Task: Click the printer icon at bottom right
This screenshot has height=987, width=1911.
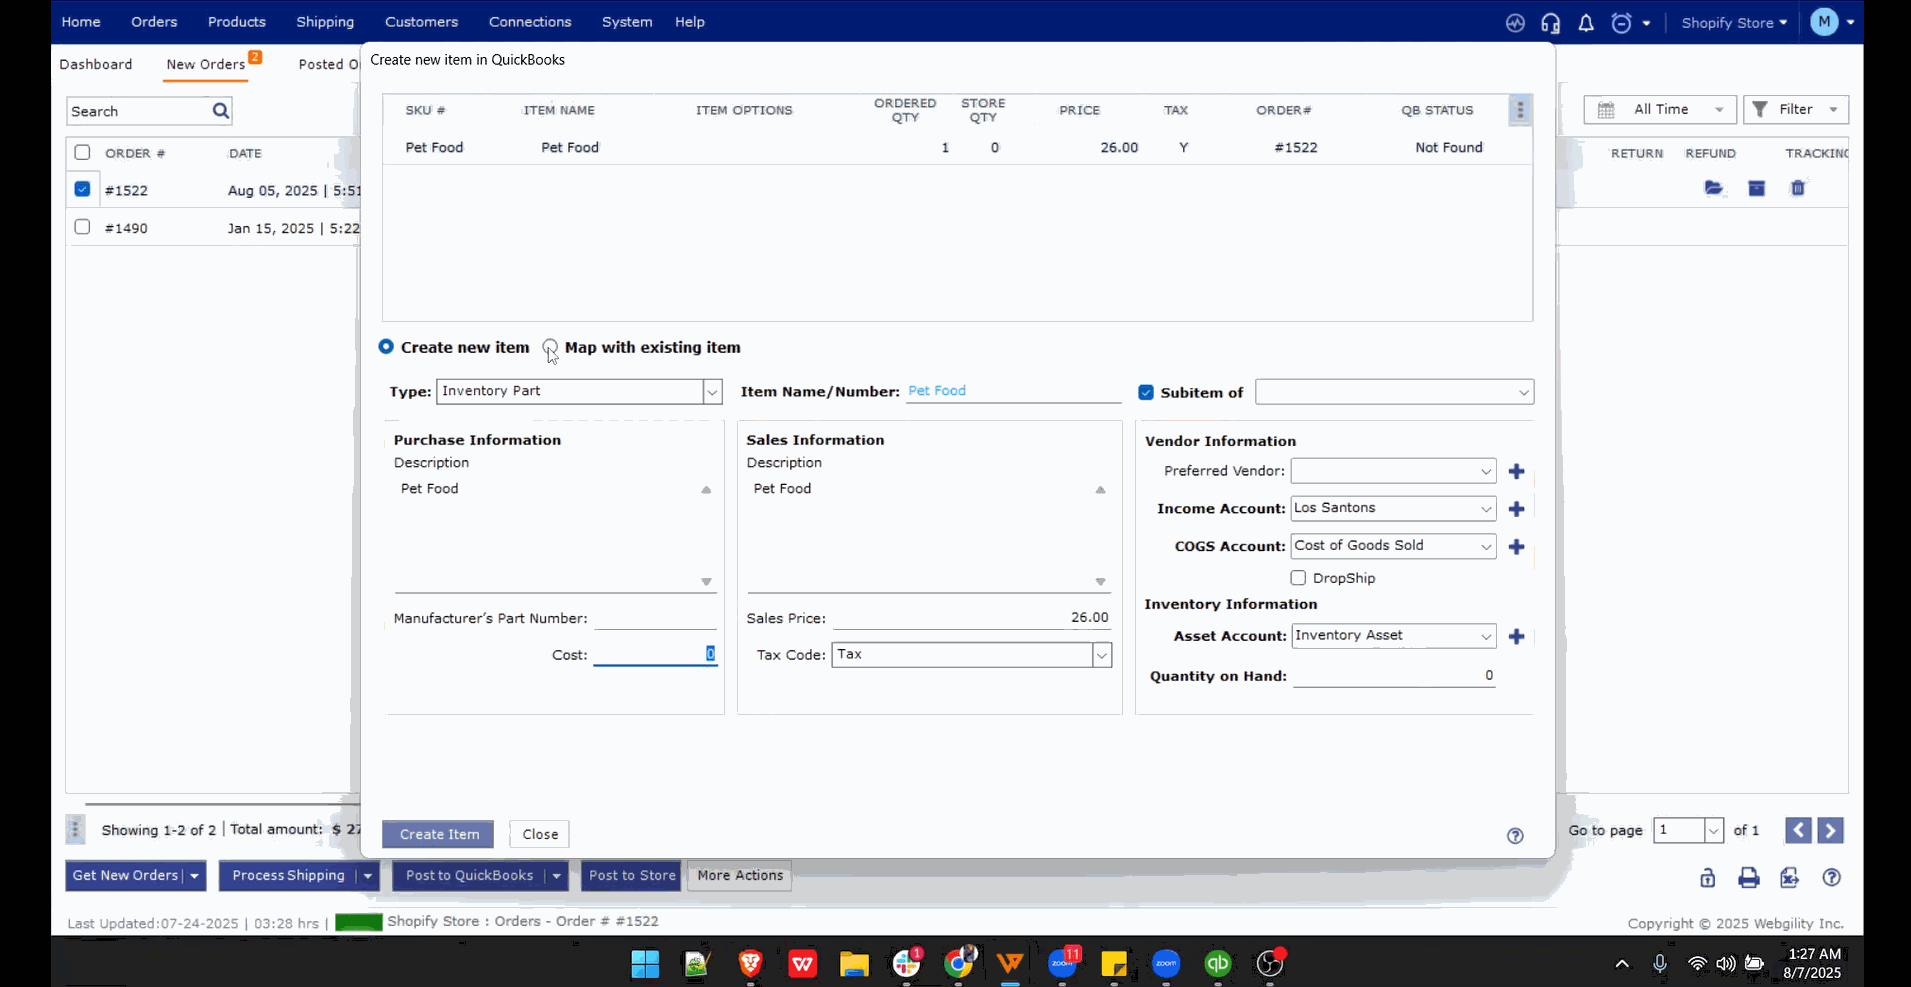Action: 1748,878
